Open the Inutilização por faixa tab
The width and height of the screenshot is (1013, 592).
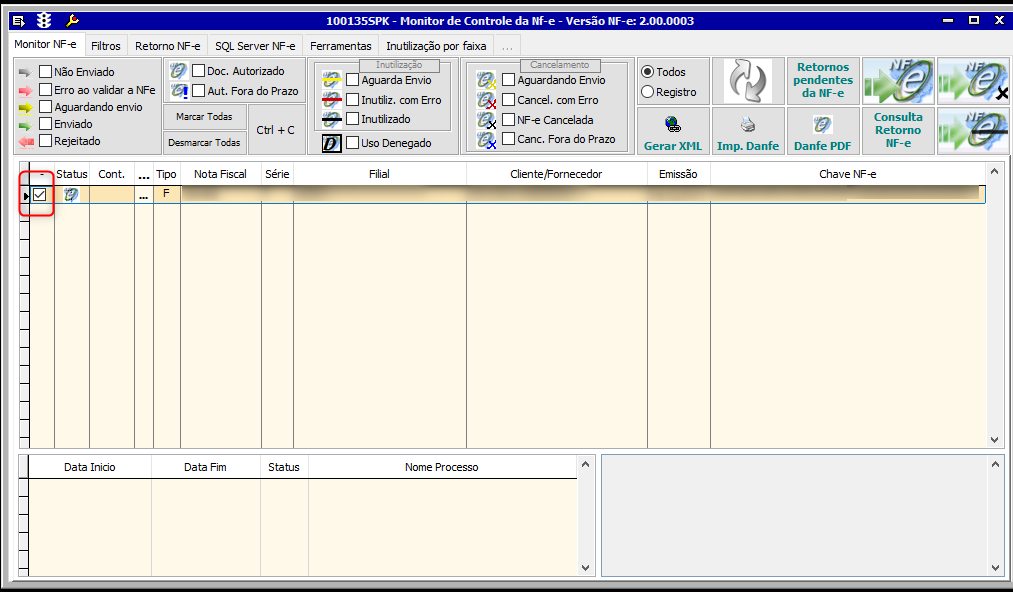[x=435, y=46]
